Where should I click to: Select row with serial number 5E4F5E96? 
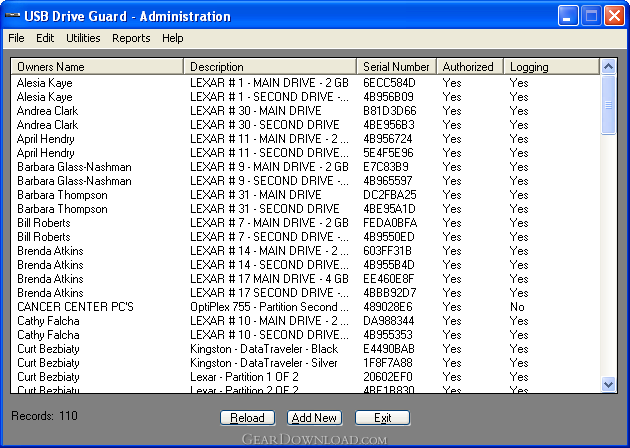coord(305,153)
